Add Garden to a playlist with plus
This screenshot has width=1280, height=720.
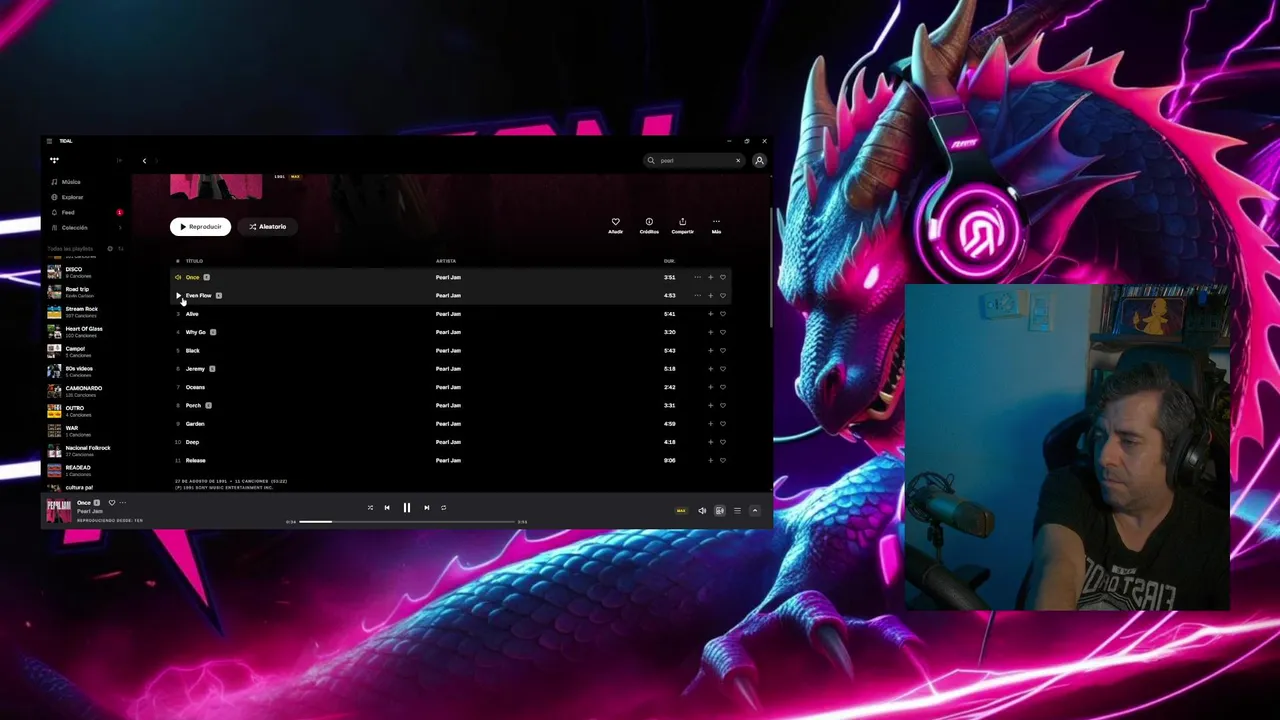(710, 424)
